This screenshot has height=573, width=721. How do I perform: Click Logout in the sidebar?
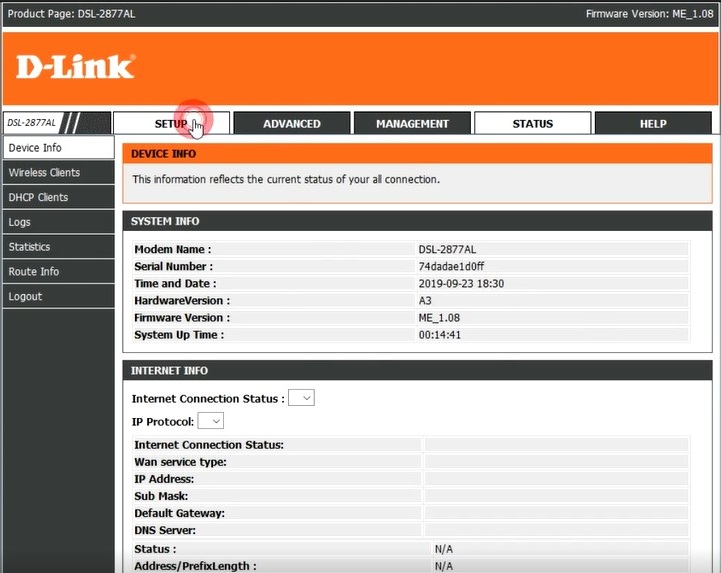(x=58, y=296)
